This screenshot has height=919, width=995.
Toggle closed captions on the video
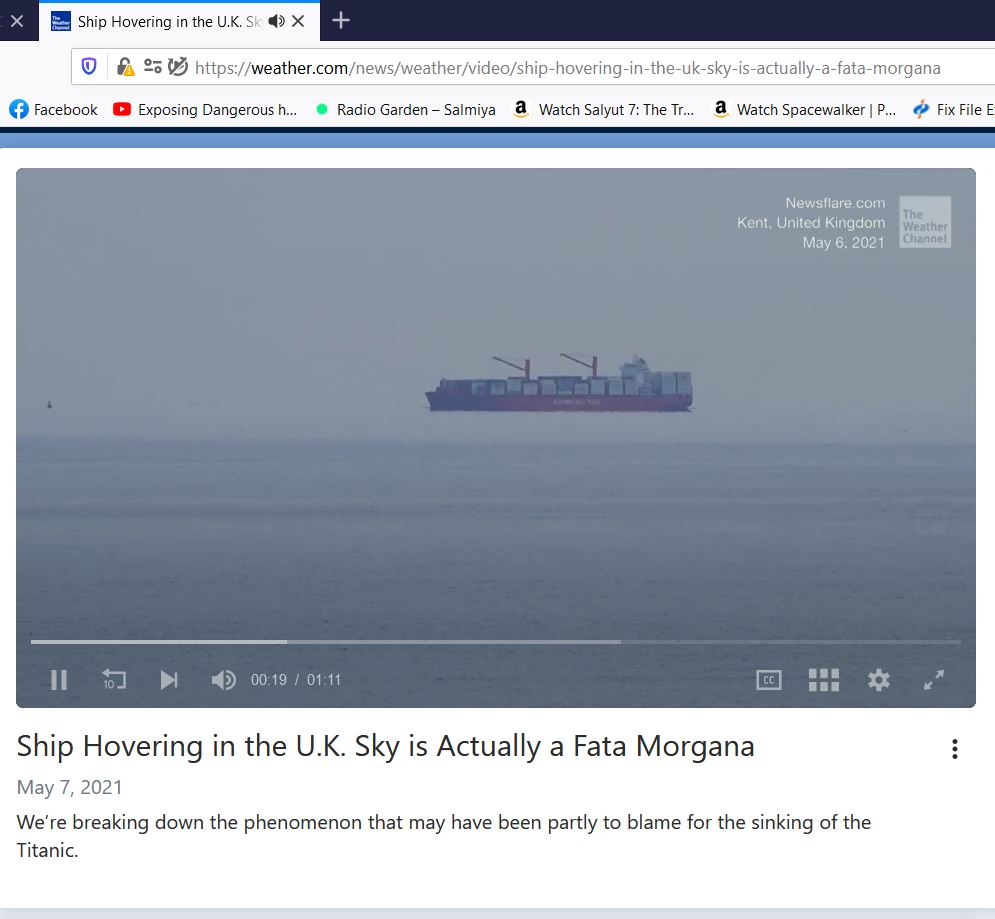(x=768, y=680)
